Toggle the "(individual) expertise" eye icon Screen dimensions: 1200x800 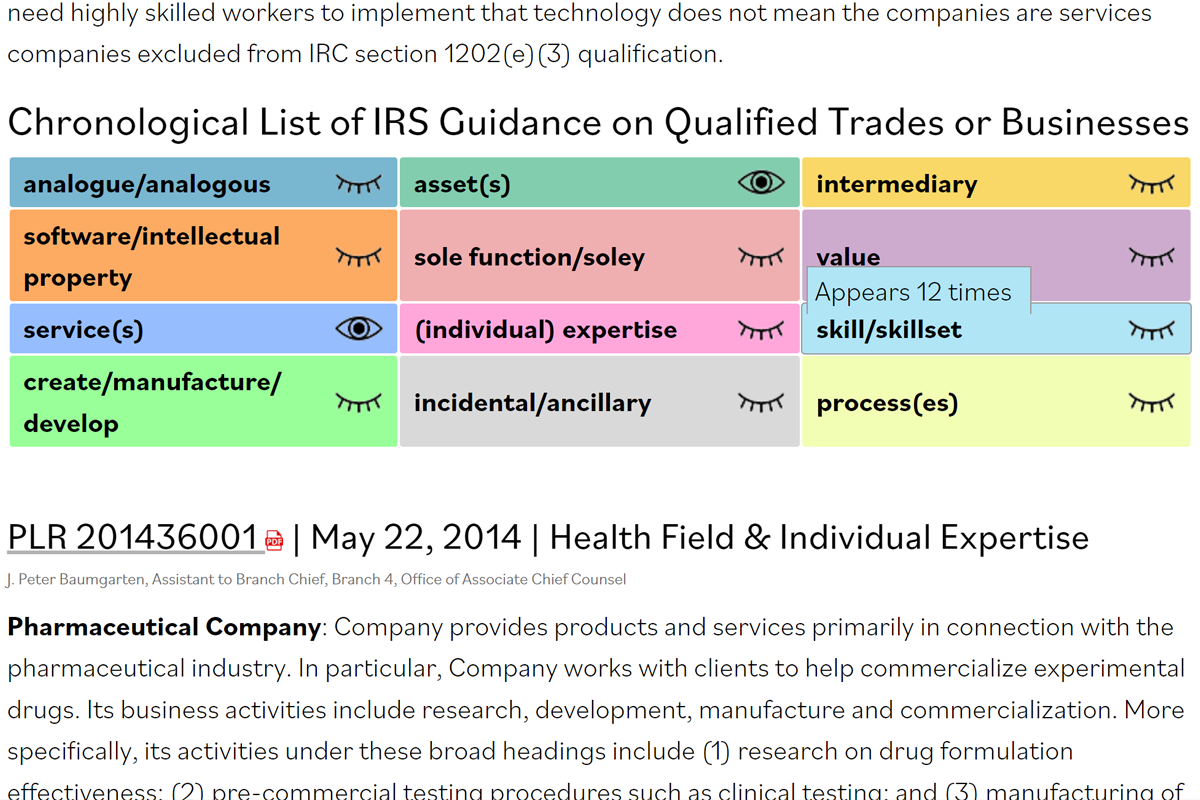tap(760, 328)
